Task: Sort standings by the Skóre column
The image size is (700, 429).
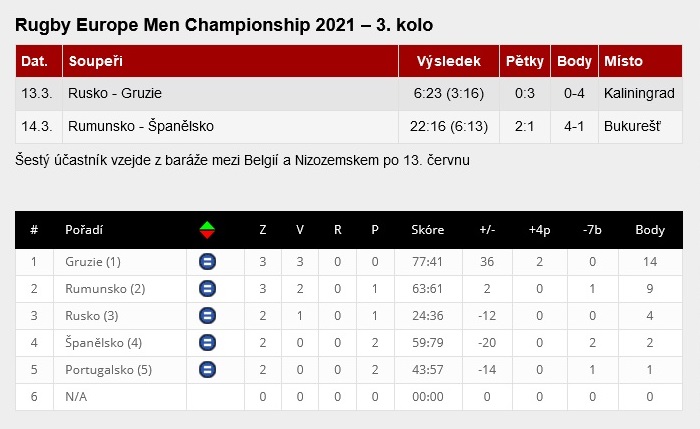Action: click(x=428, y=230)
